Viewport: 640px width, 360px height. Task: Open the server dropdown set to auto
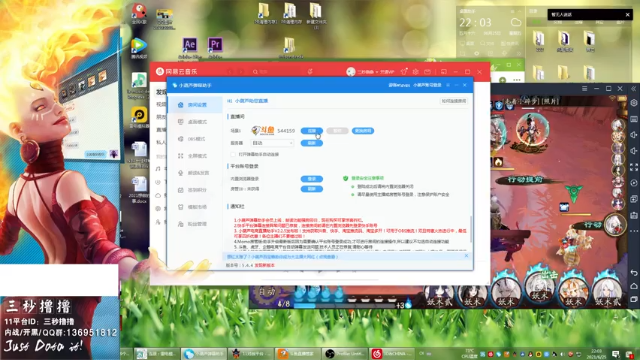pos(272,143)
